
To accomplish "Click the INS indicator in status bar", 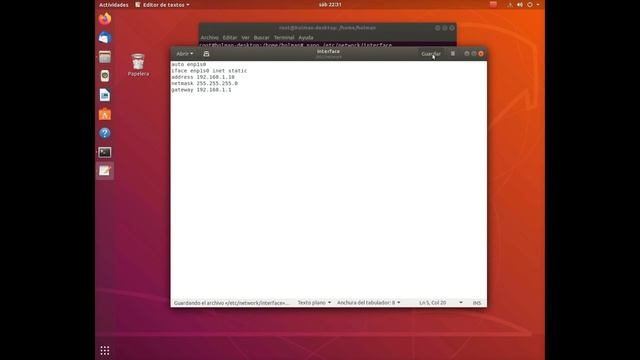I will 477,303.
